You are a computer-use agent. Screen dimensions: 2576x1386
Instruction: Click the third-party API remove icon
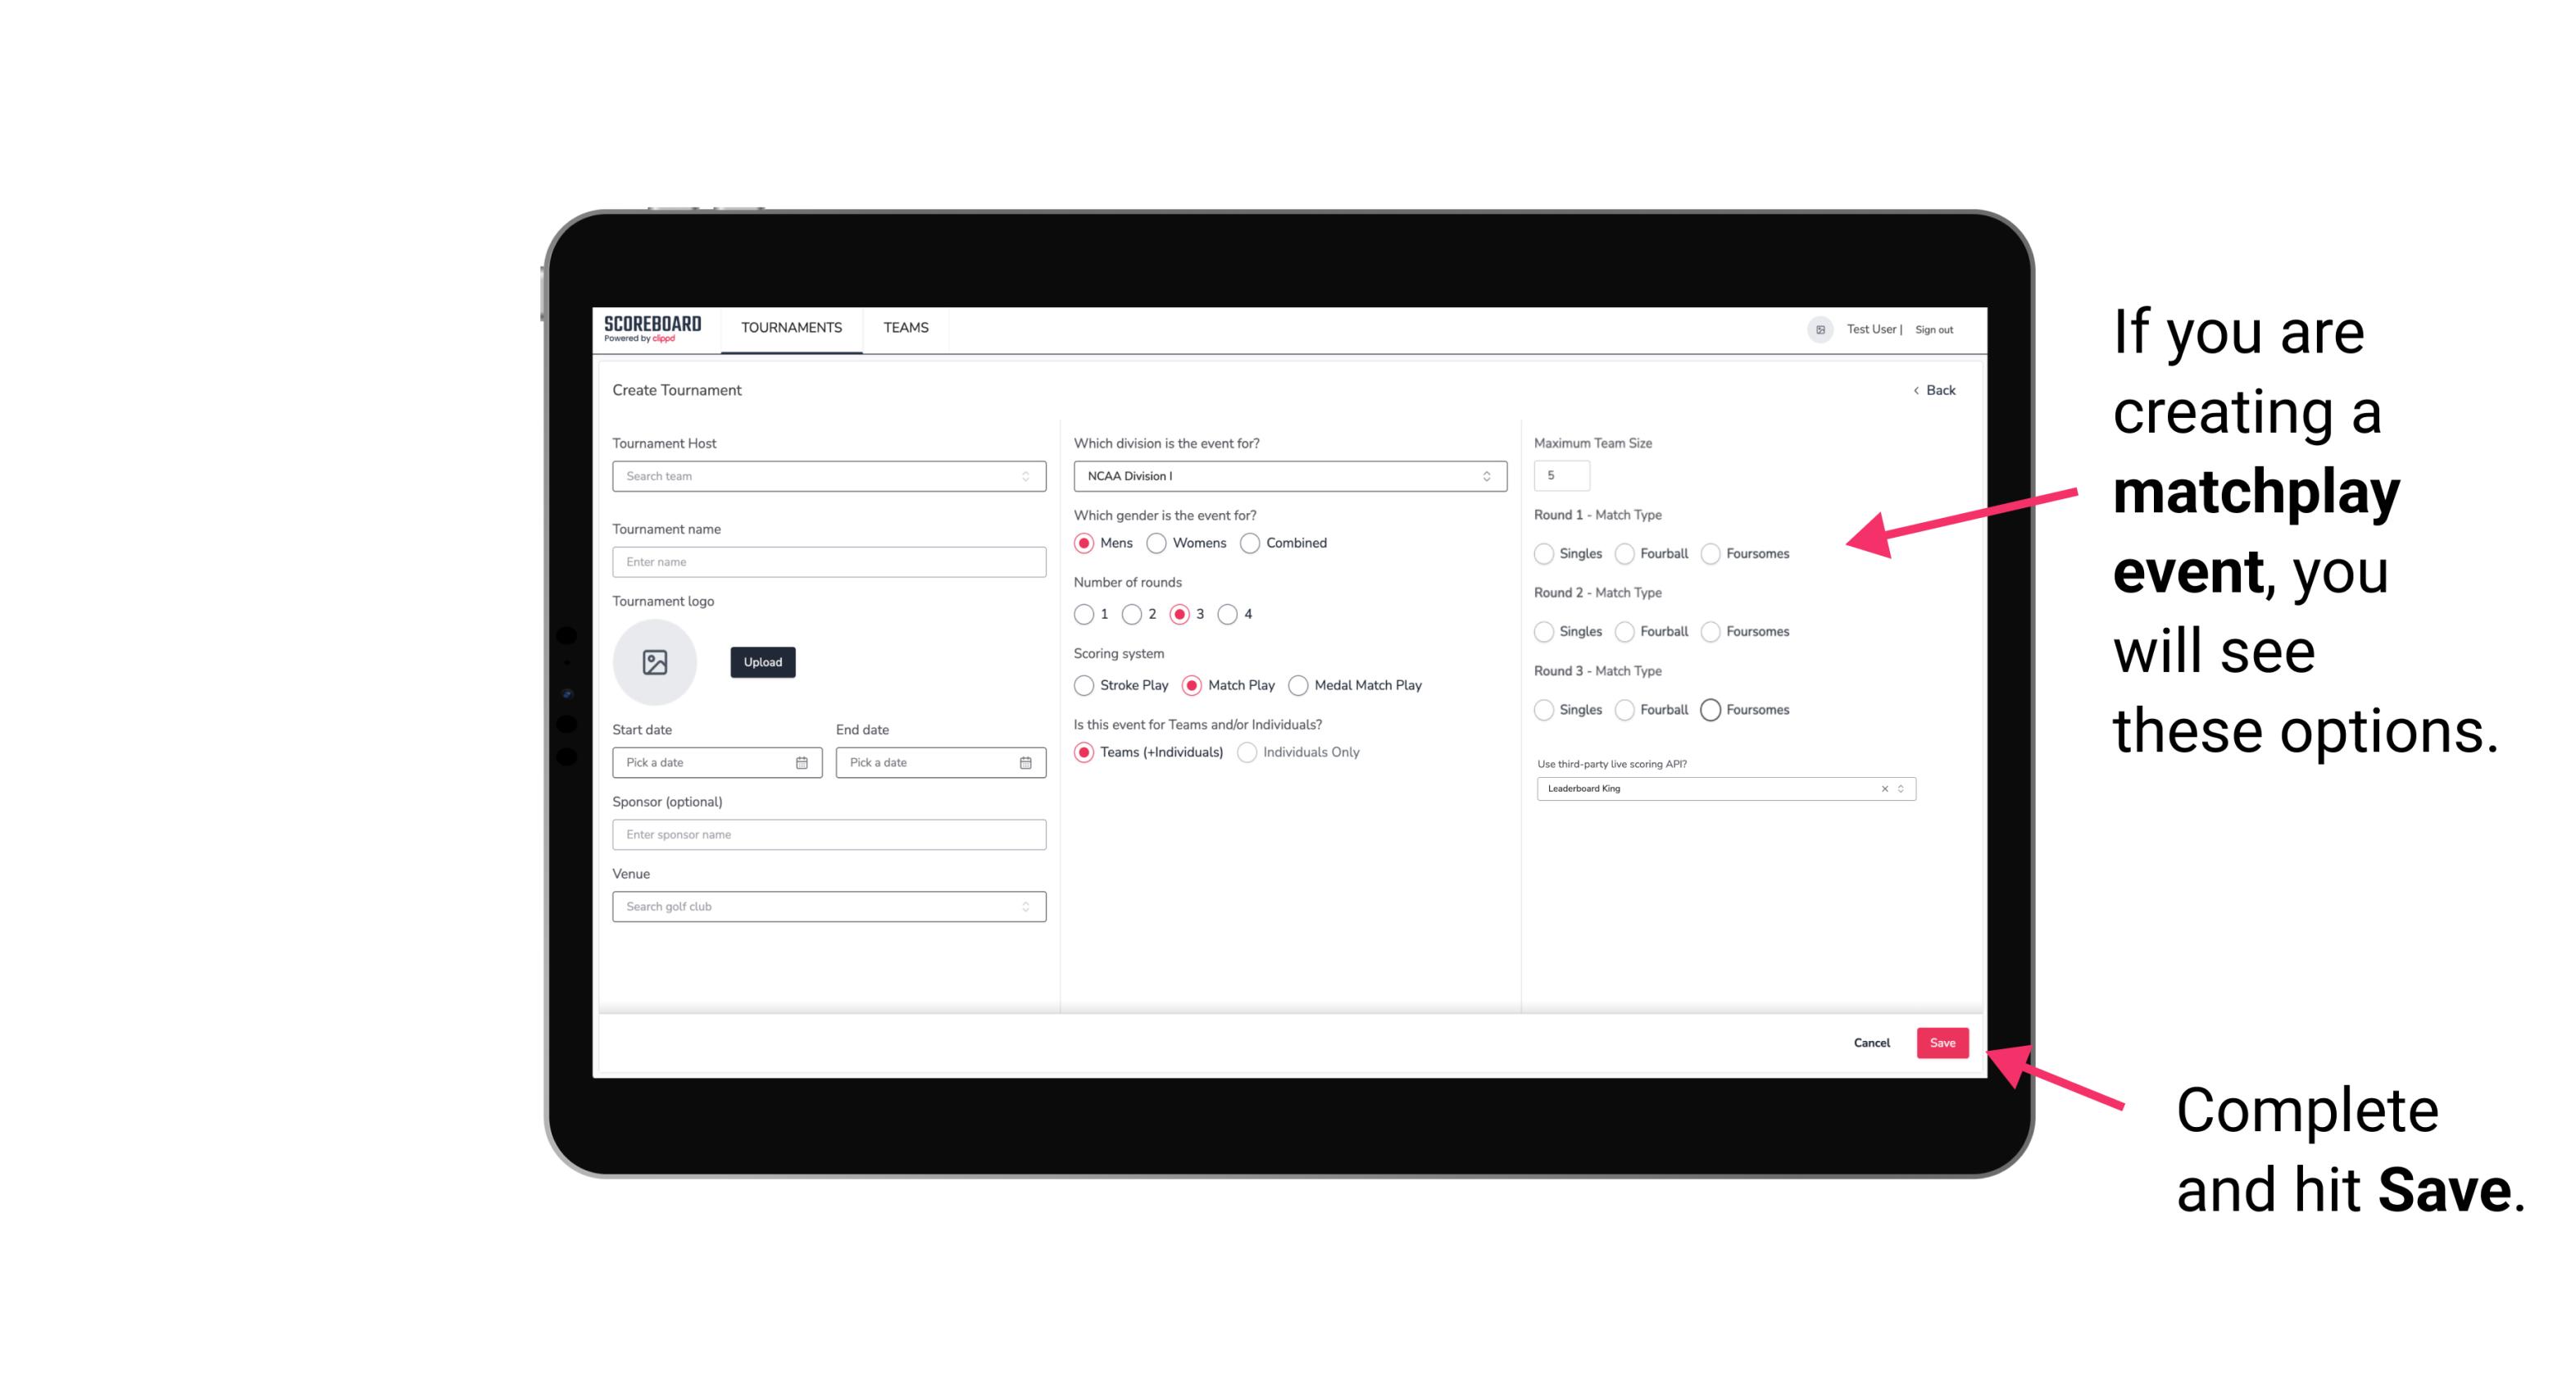pyautogui.click(x=1885, y=788)
